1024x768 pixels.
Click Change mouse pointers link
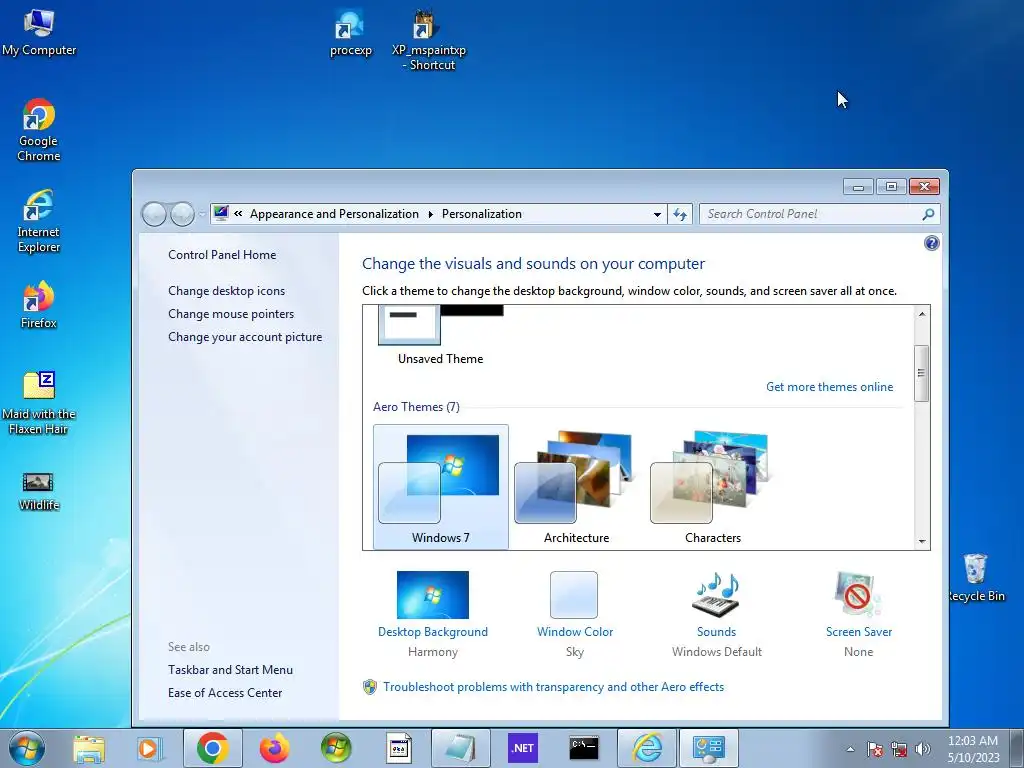231,314
